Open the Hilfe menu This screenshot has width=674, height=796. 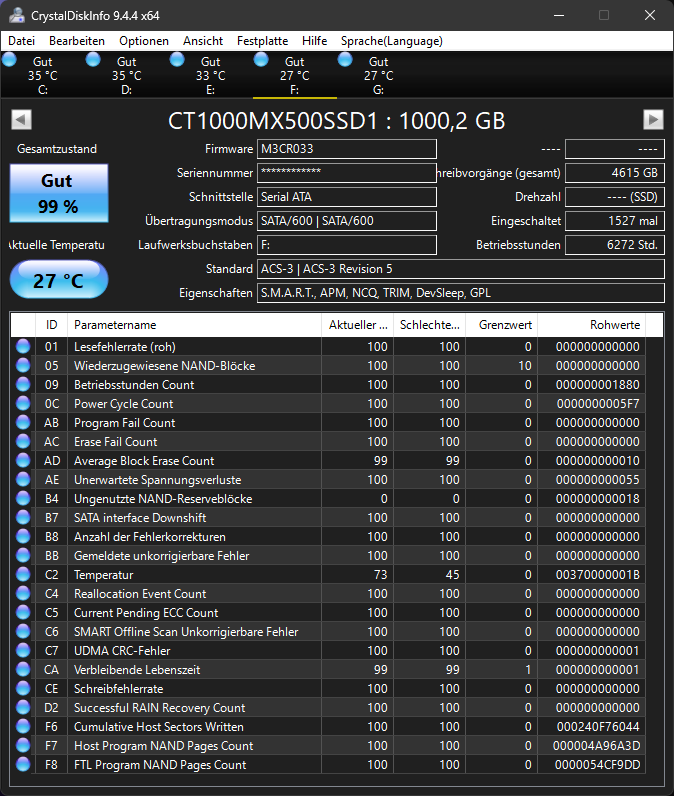(x=314, y=41)
